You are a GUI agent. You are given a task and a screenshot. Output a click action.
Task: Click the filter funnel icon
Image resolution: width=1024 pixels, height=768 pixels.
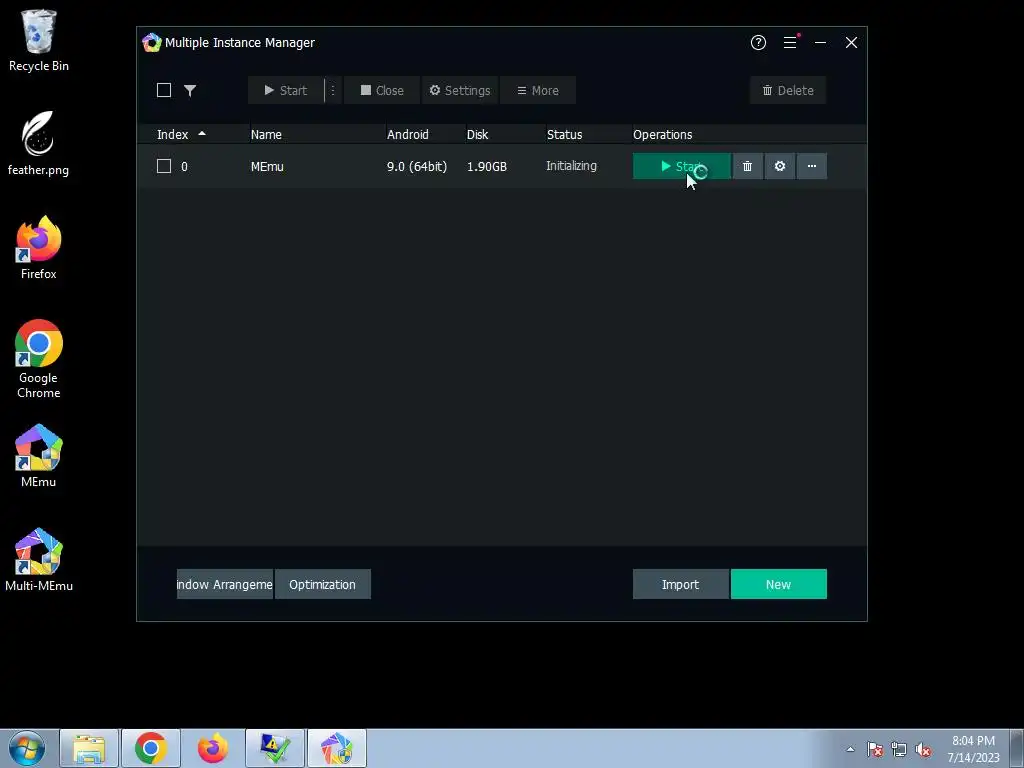190,90
